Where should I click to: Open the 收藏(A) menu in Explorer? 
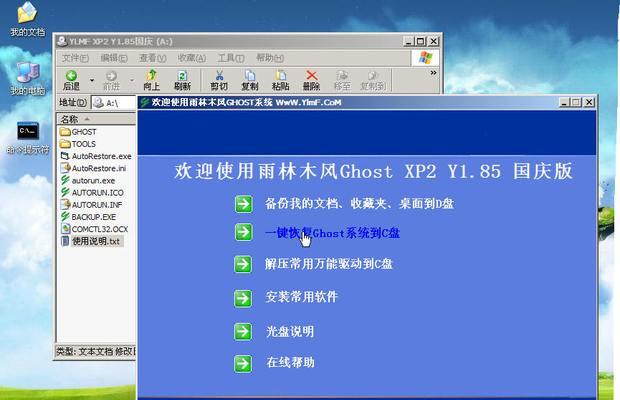point(192,58)
